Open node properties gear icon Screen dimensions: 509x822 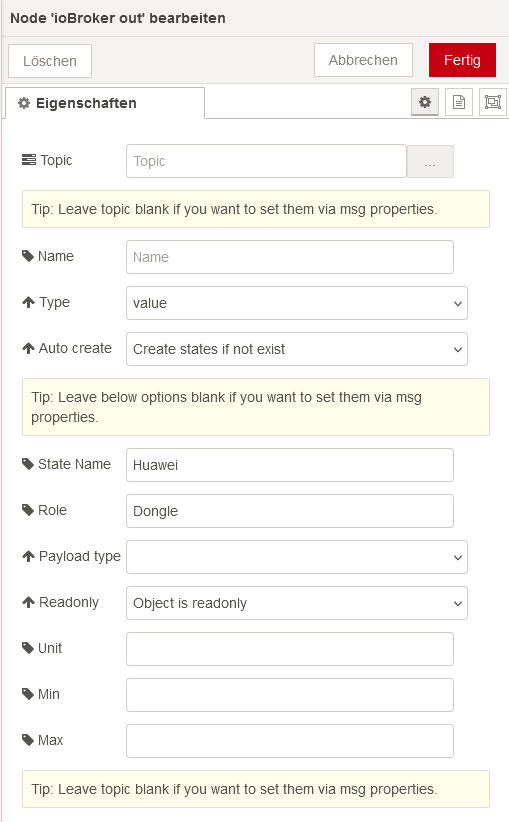tap(425, 102)
